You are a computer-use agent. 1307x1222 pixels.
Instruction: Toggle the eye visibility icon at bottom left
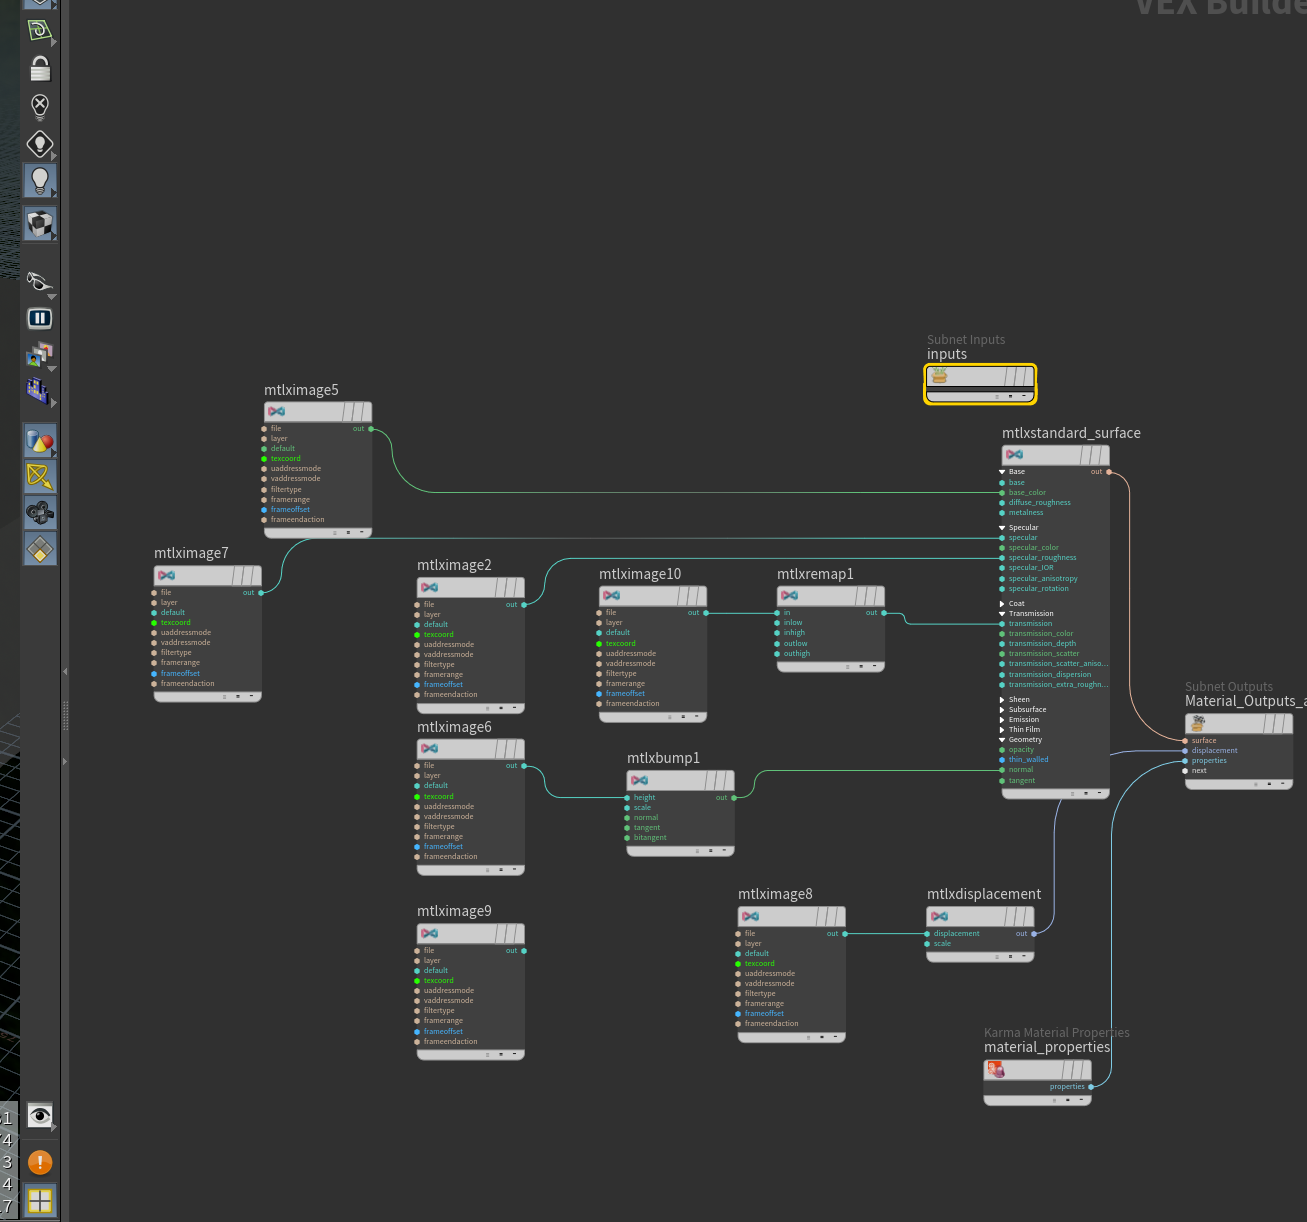point(39,1116)
